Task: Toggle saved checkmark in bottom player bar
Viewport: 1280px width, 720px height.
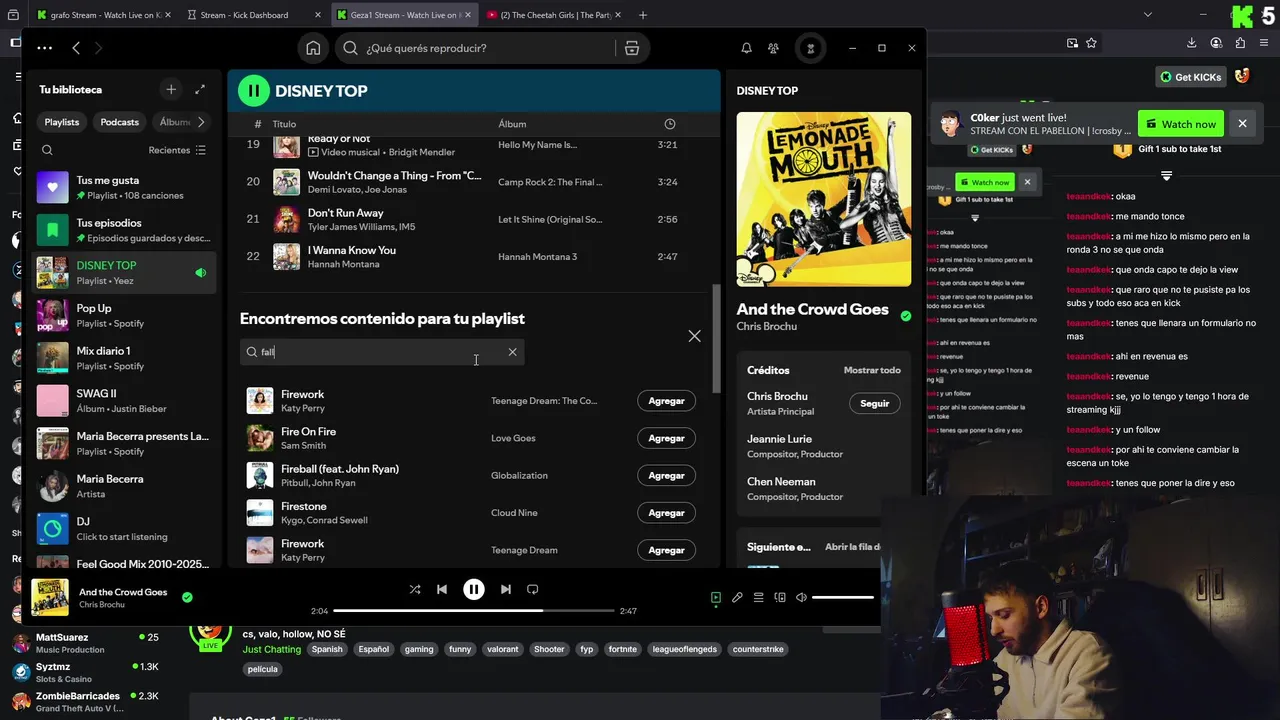Action: click(187, 597)
